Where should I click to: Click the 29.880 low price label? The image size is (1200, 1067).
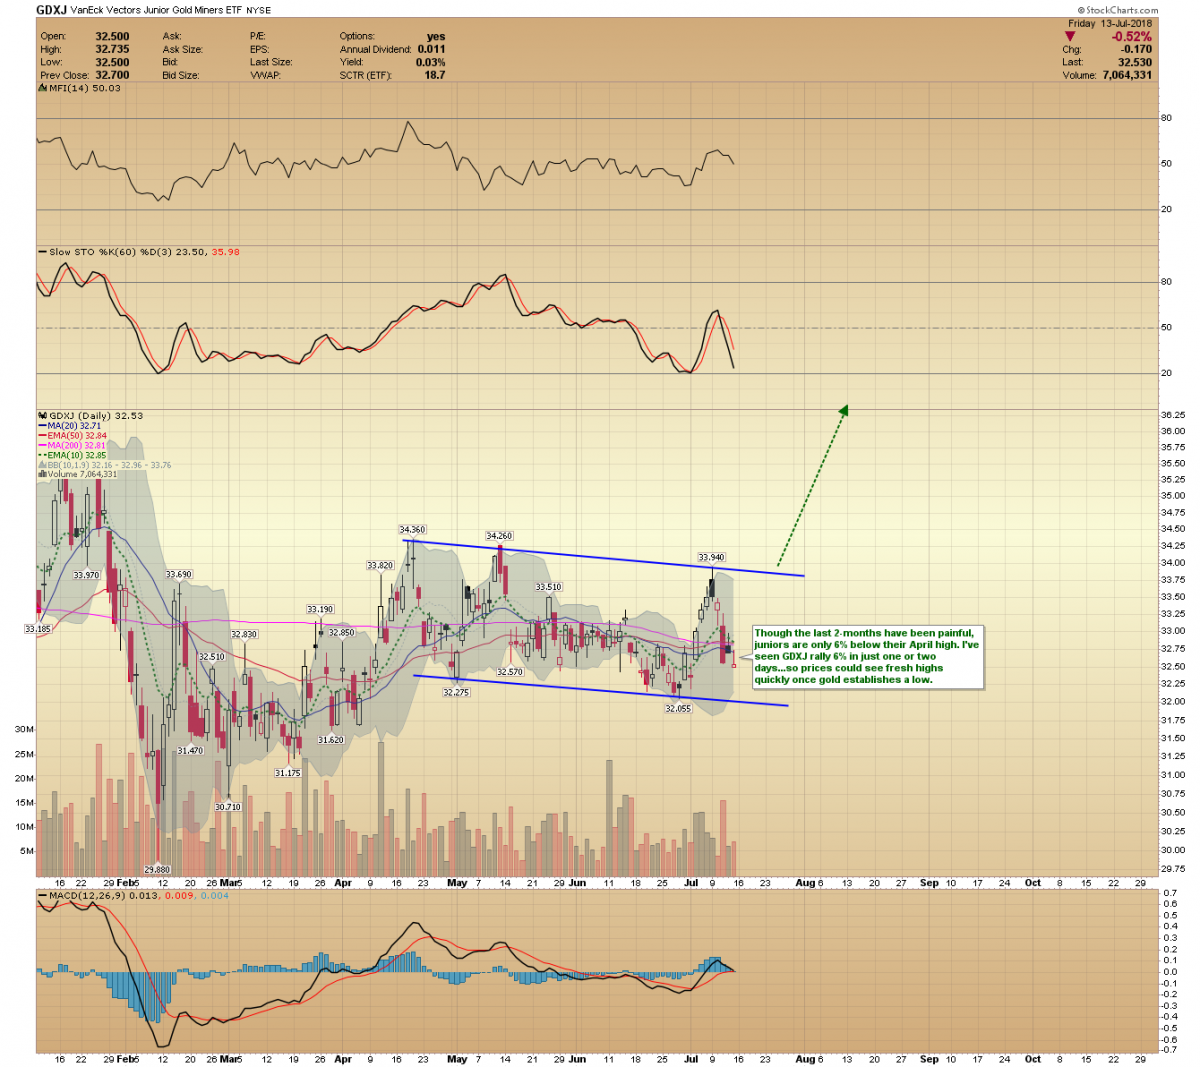[157, 870]
